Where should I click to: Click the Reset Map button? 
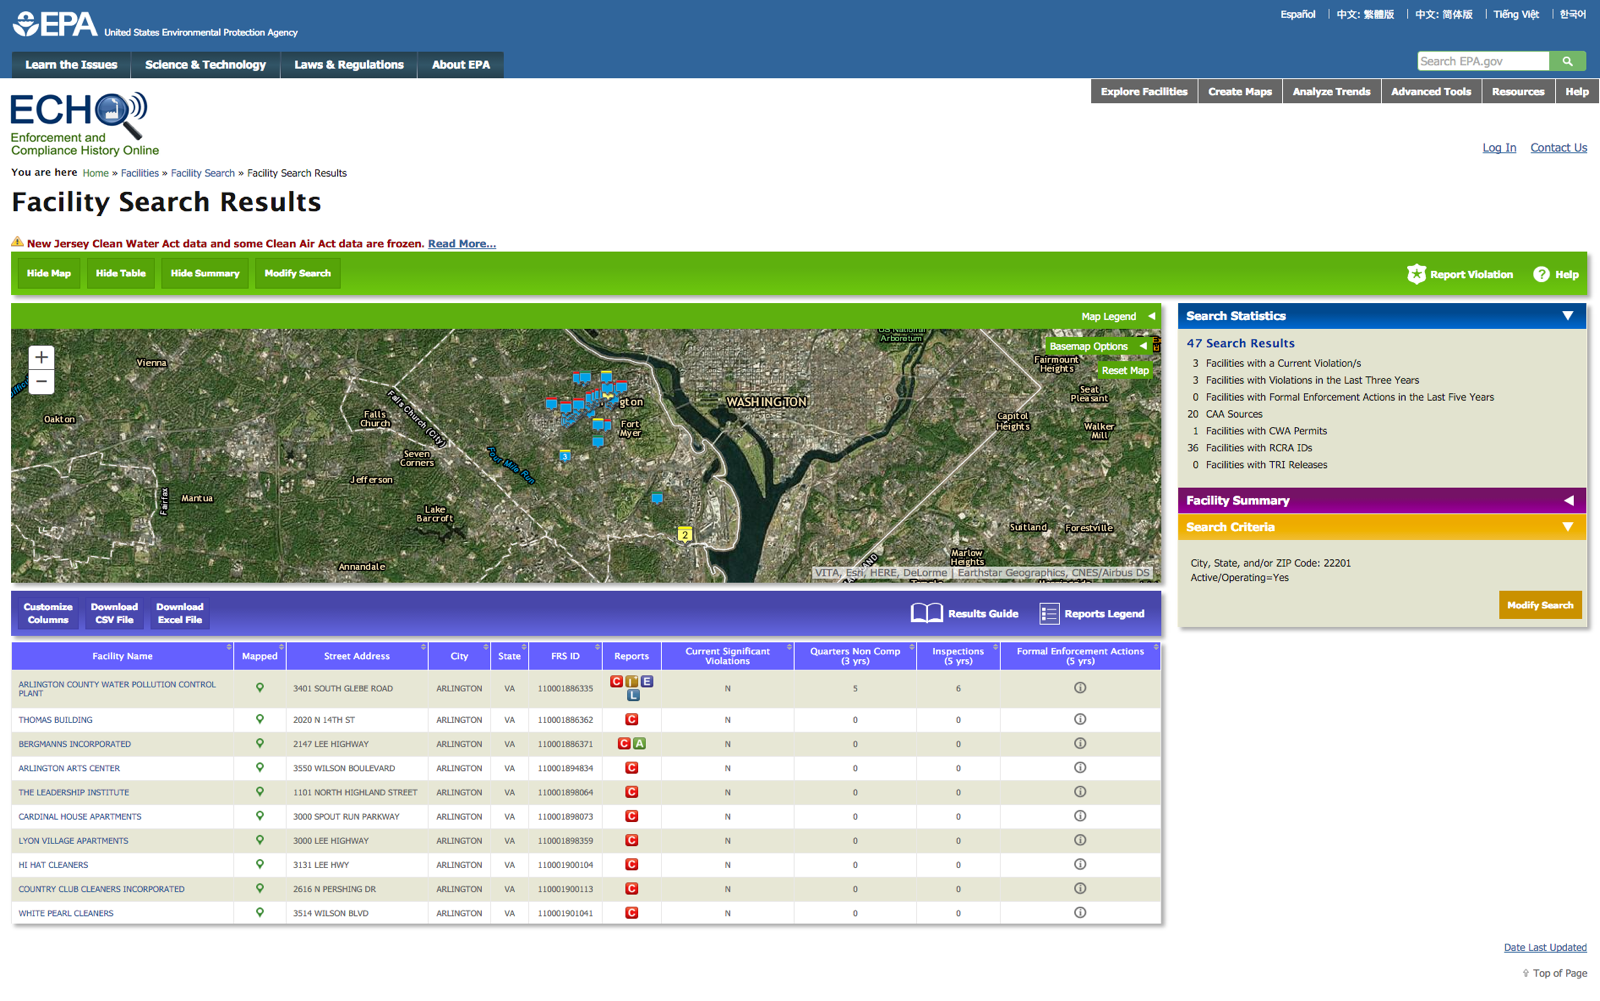point(1125,371)
